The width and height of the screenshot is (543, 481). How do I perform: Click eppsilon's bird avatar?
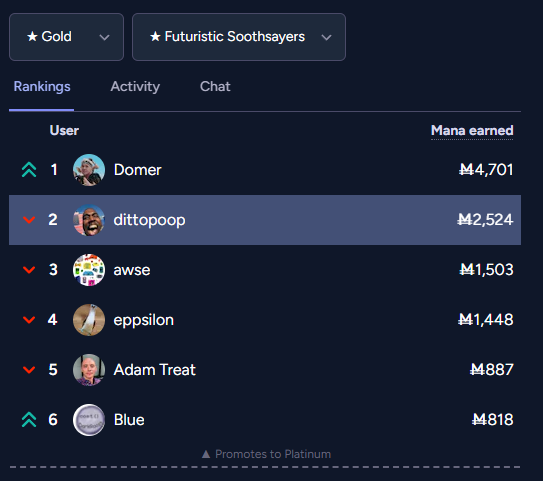89,320
